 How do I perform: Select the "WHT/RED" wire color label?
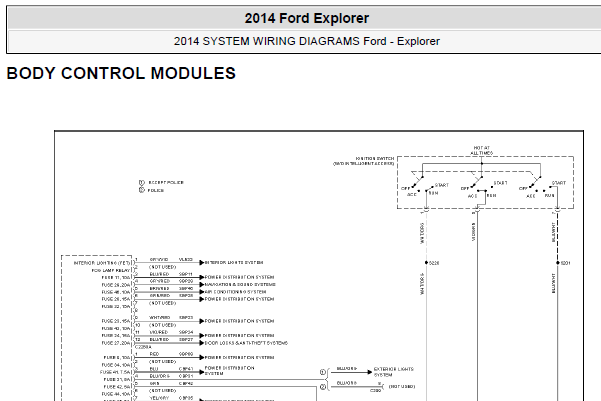(x=159, y=317)
